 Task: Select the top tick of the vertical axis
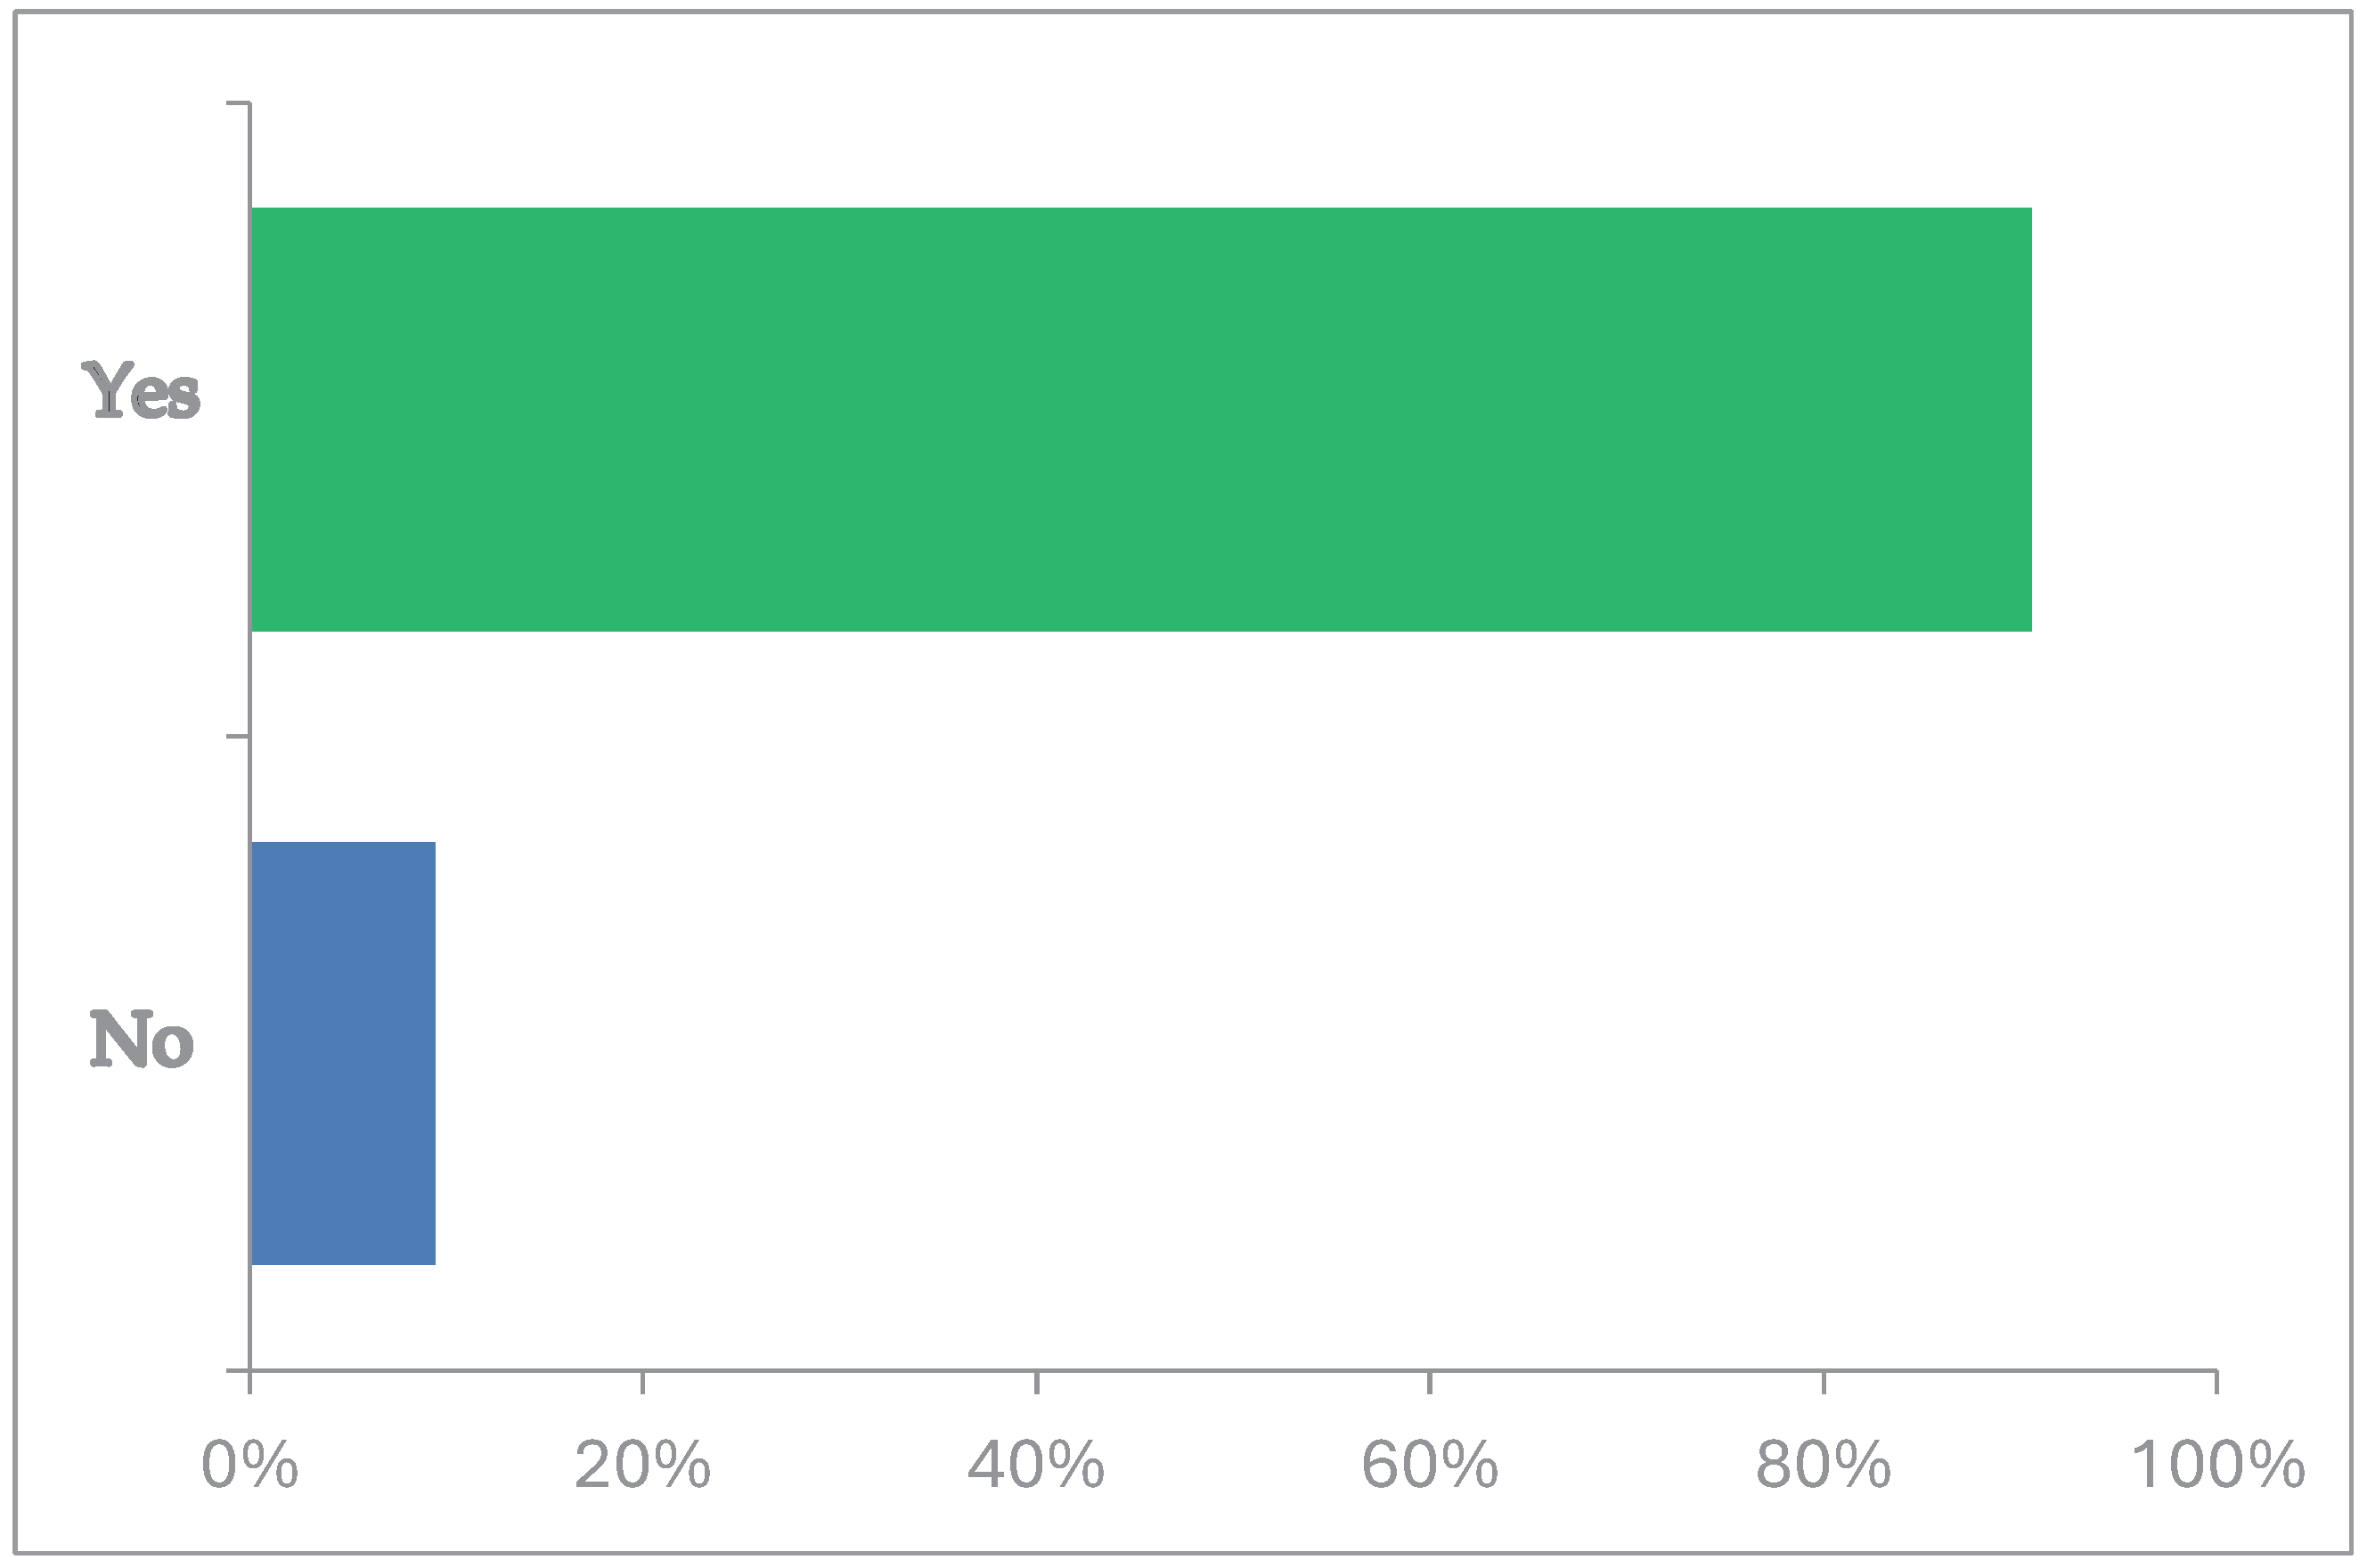pos(238,103)
